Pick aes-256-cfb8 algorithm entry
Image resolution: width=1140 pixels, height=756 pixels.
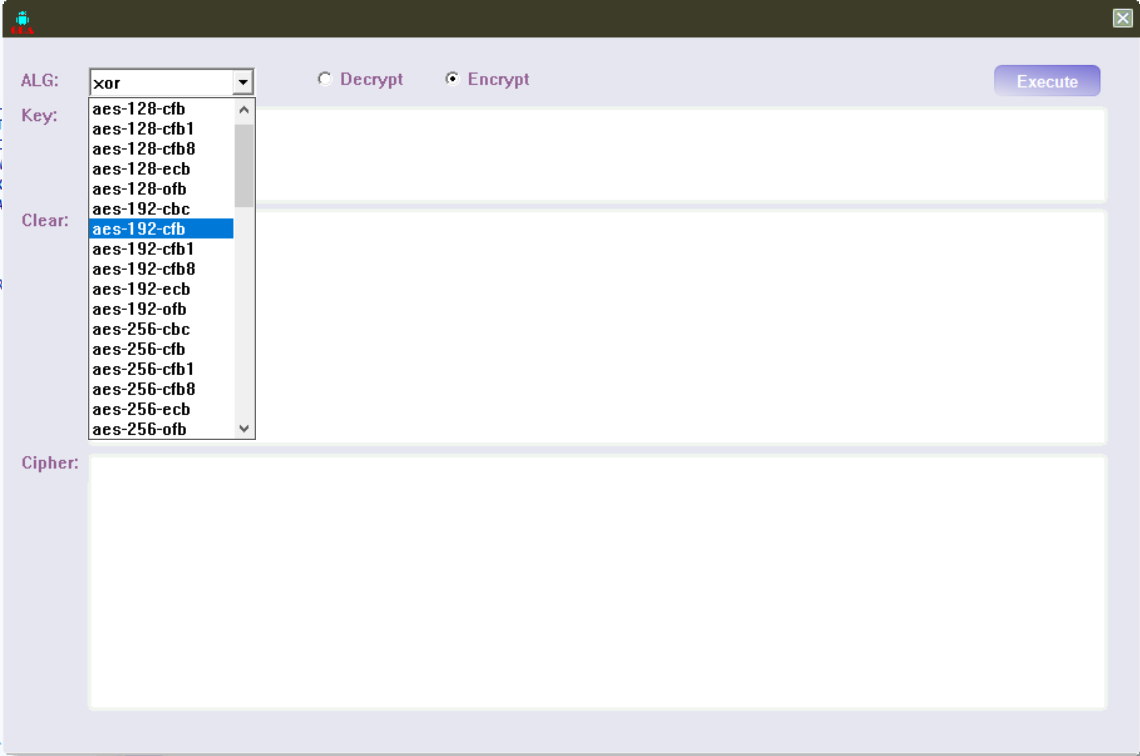tap(161, 390)
